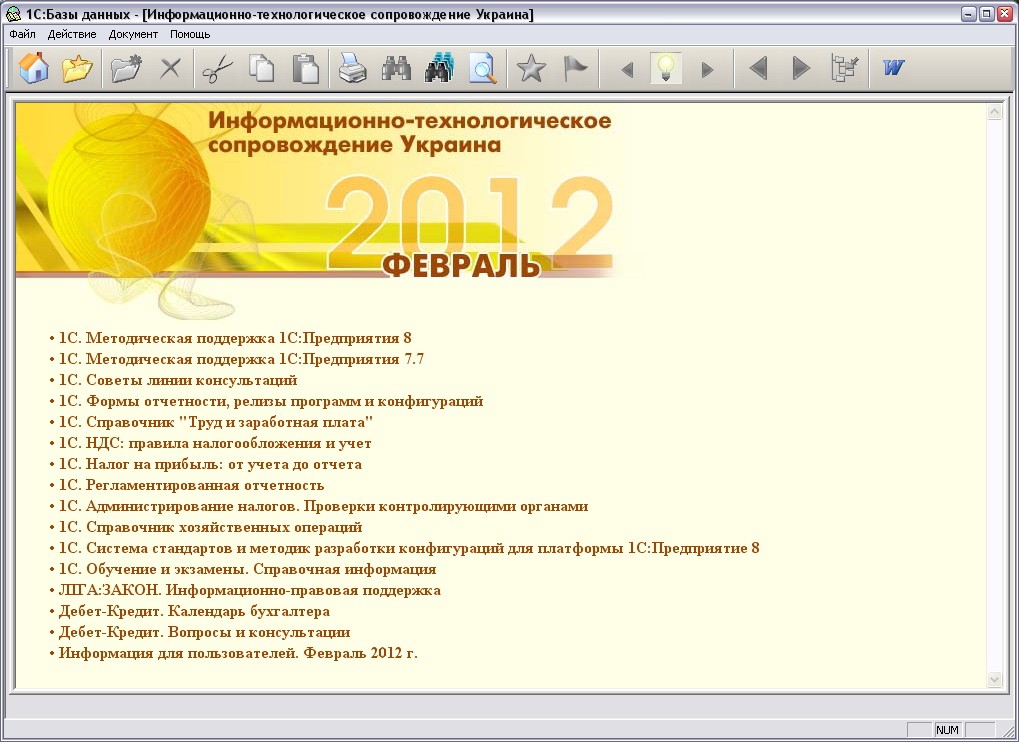Click the copy pages icon
The image size is (1019, 742).
[x=262, y=68]
